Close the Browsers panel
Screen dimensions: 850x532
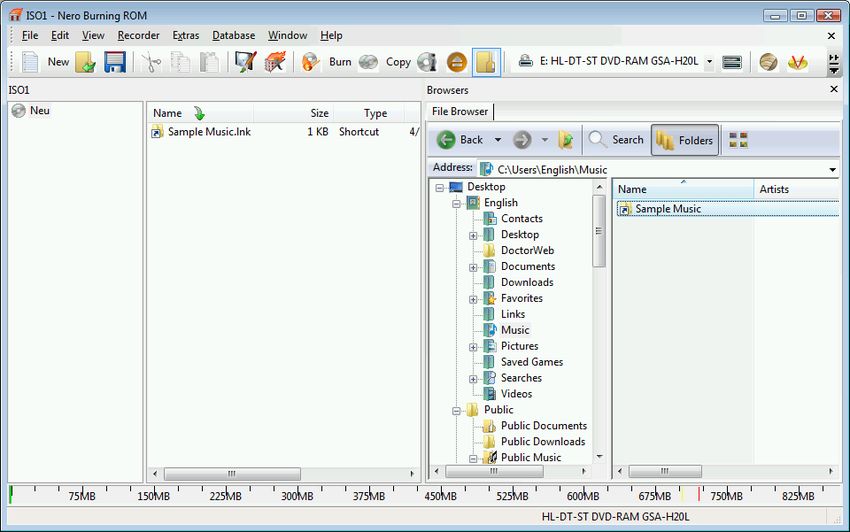(x=834, y=89)
